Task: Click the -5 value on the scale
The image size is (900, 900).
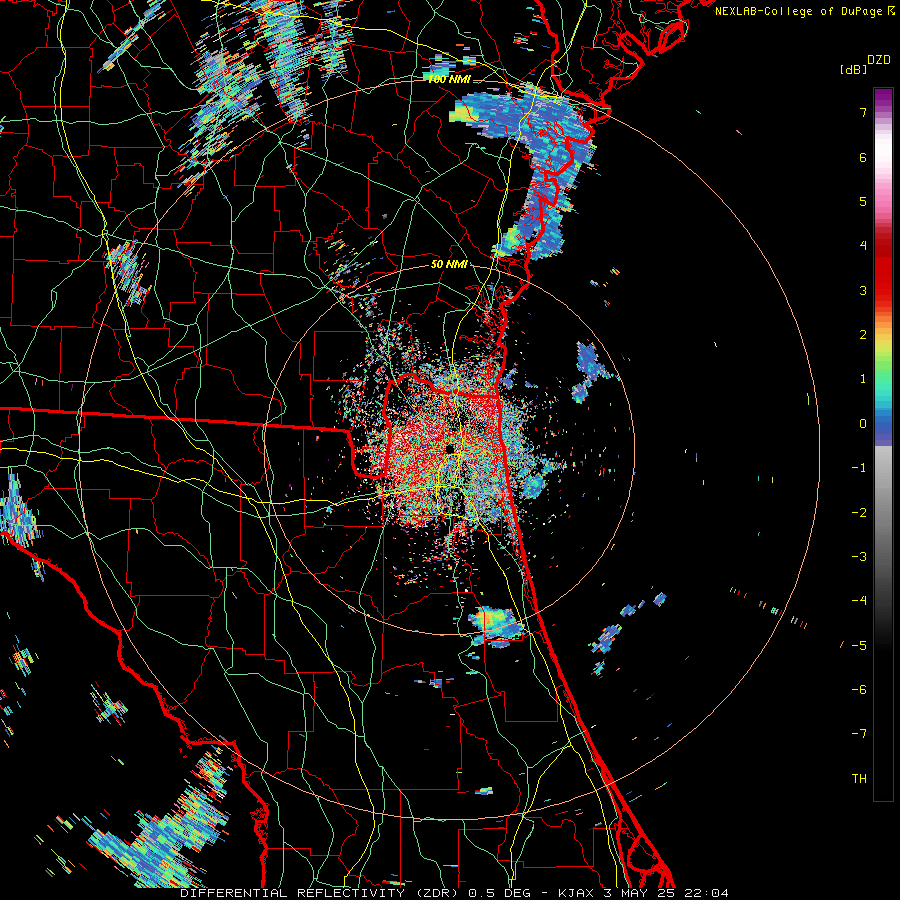Action: (x=859, y=646)
